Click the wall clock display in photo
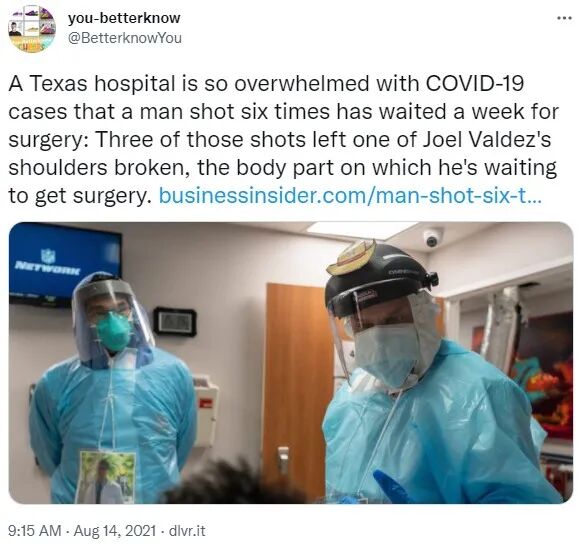 (175, 321)
